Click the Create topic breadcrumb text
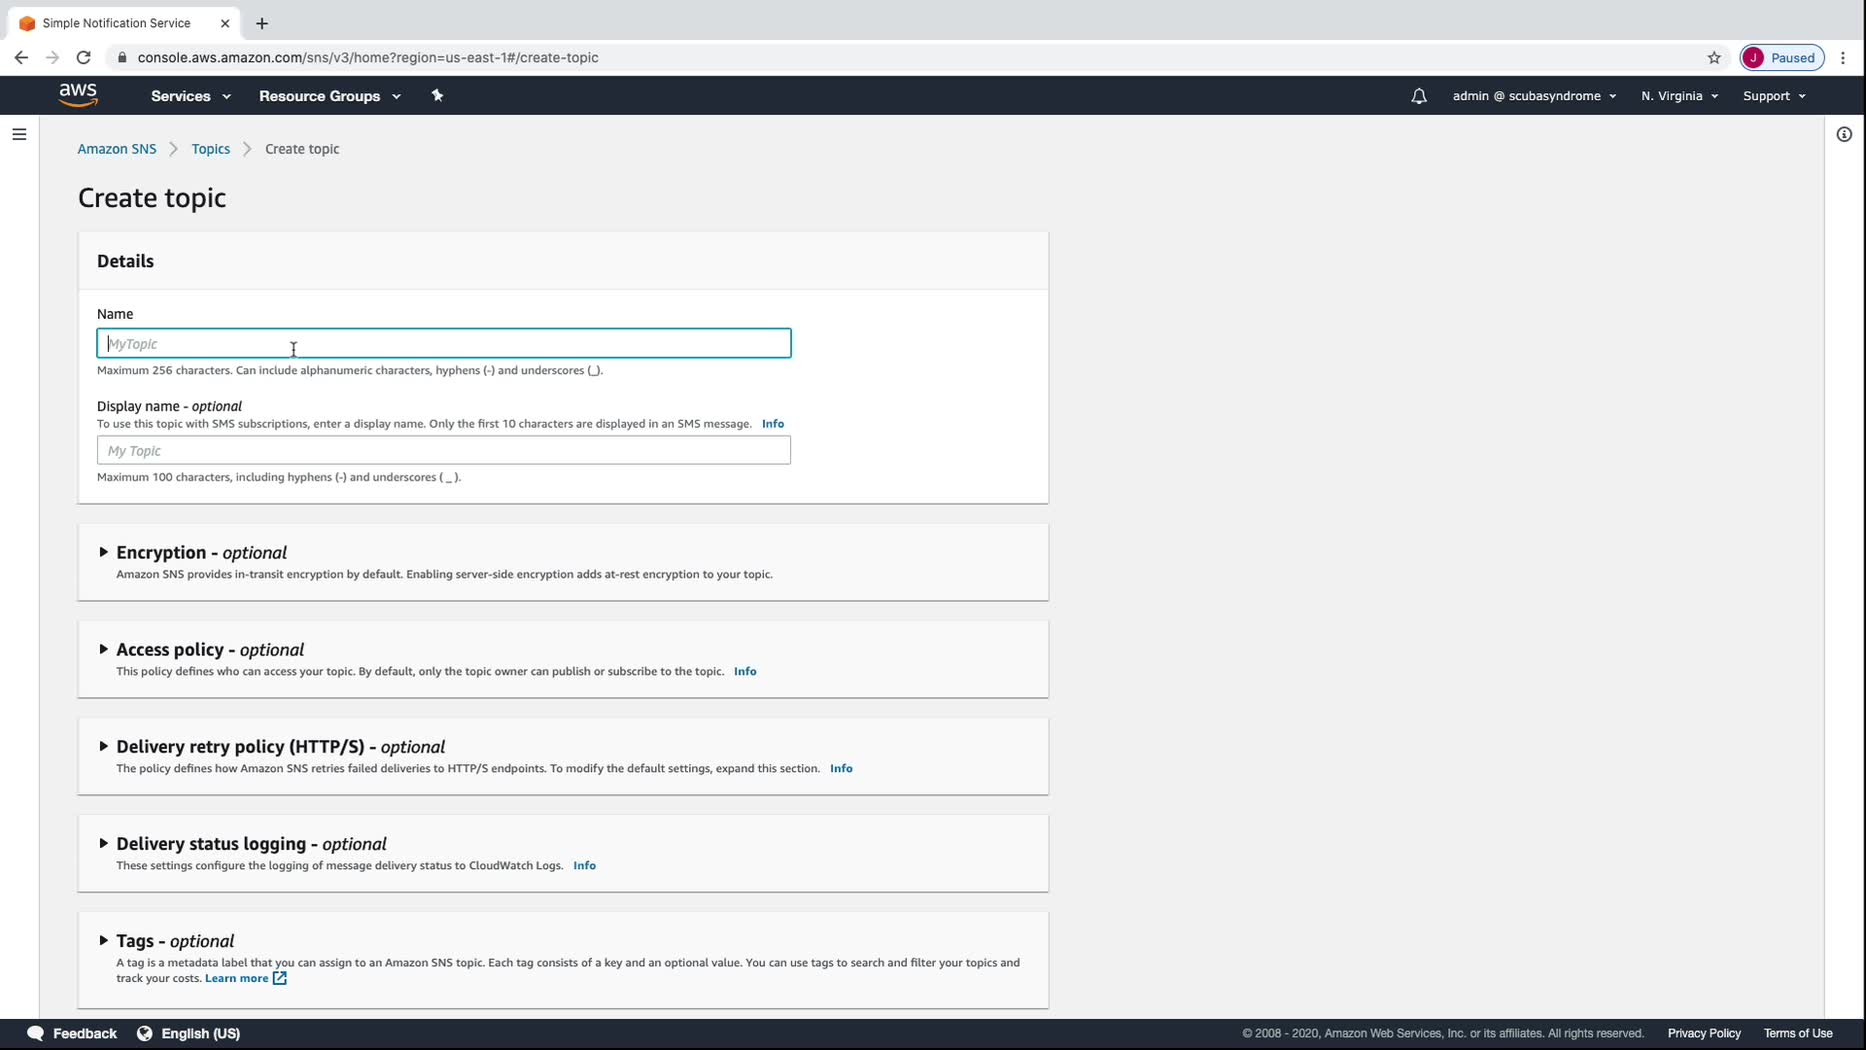This screenshot has height=1050, width=1866. pos(302,149)
